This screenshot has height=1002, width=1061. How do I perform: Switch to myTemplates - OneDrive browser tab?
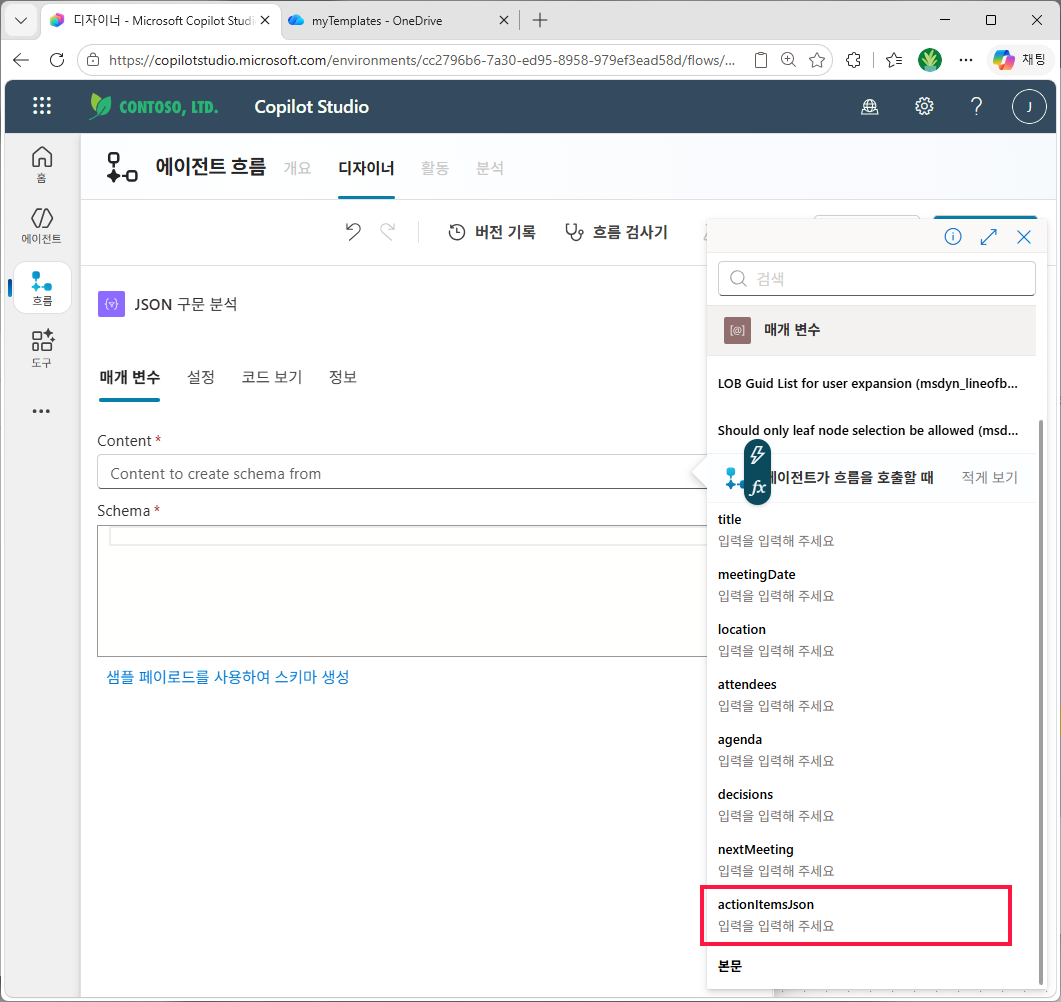[398, 20]
